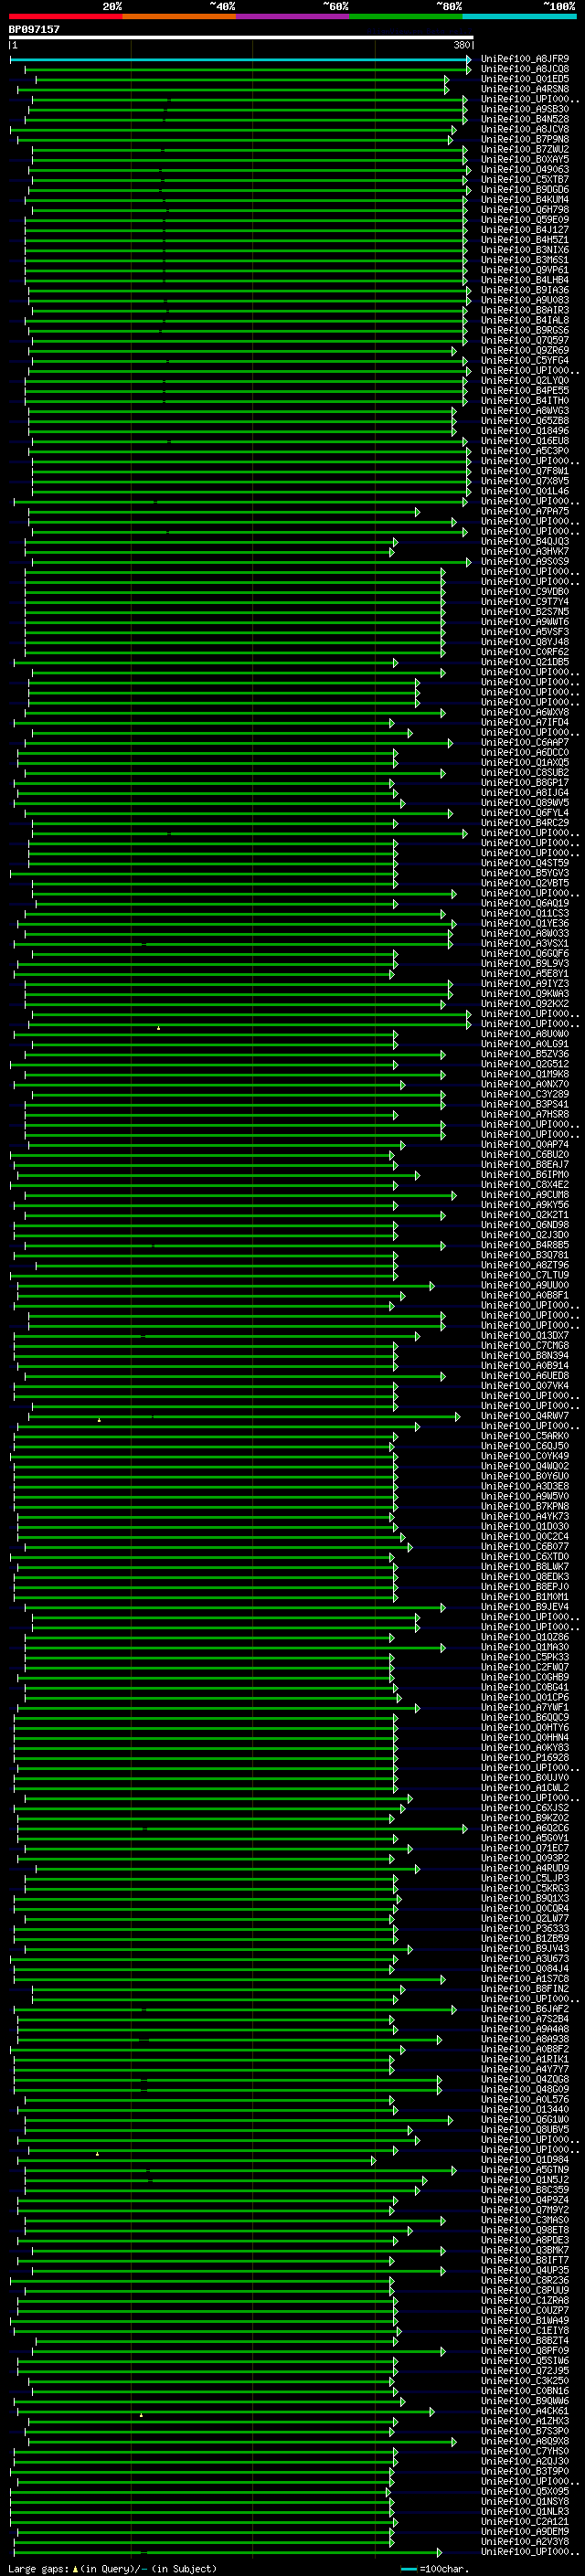Image resolution: width=585 pixels, height=2576 pixels.
Task: Click the UniRef100_Q4ST59 label
Action: pos(525,863)
